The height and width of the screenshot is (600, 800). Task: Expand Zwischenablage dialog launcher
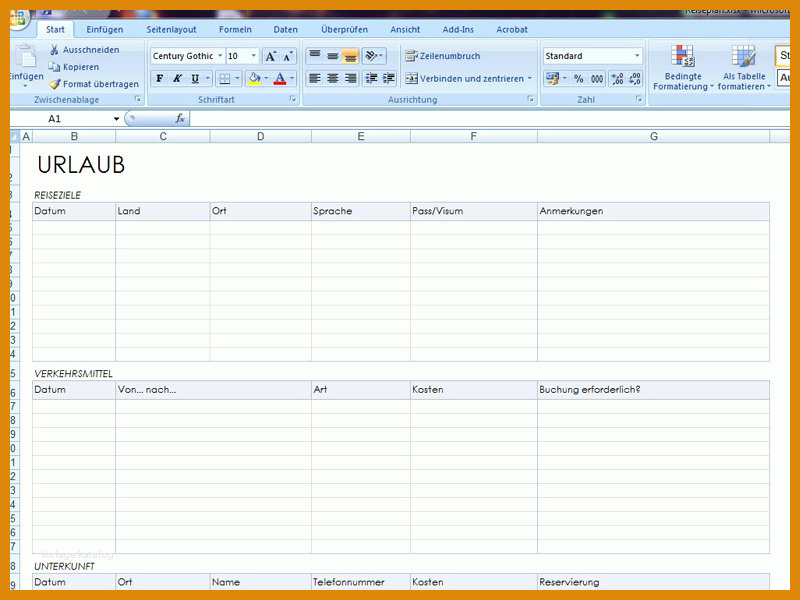coord(137,99)
